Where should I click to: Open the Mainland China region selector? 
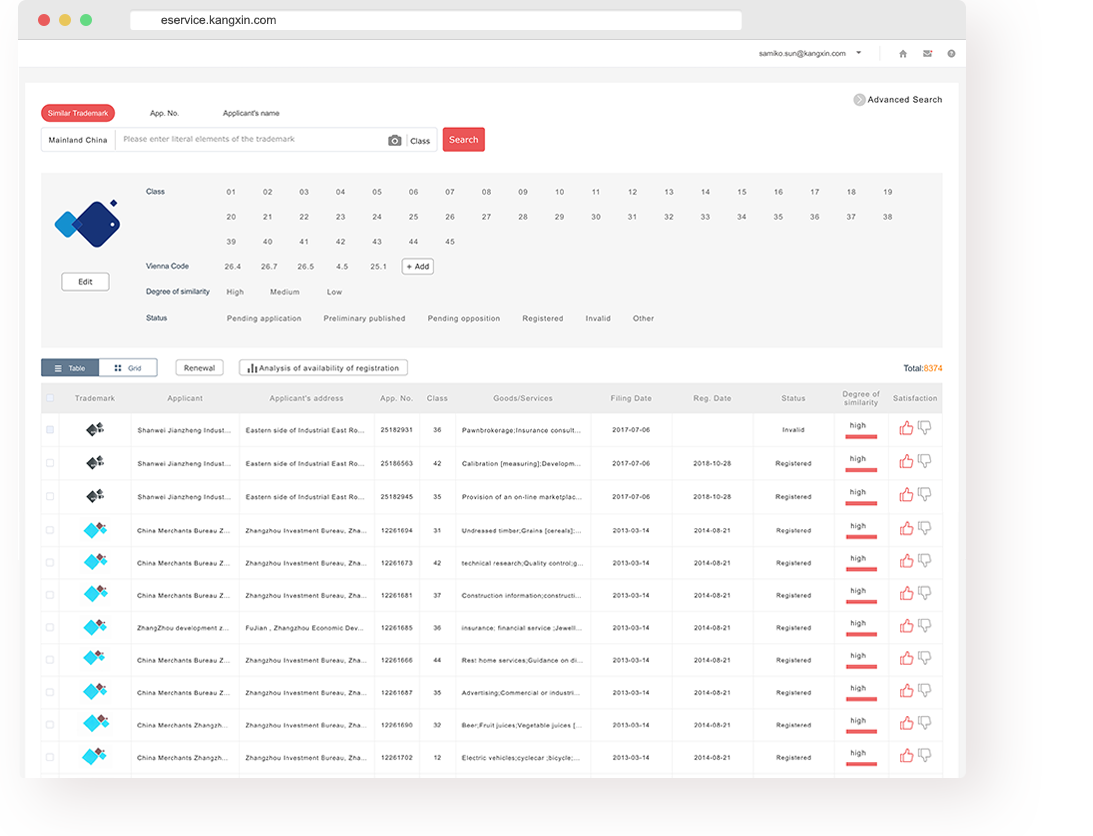point(78,140)
